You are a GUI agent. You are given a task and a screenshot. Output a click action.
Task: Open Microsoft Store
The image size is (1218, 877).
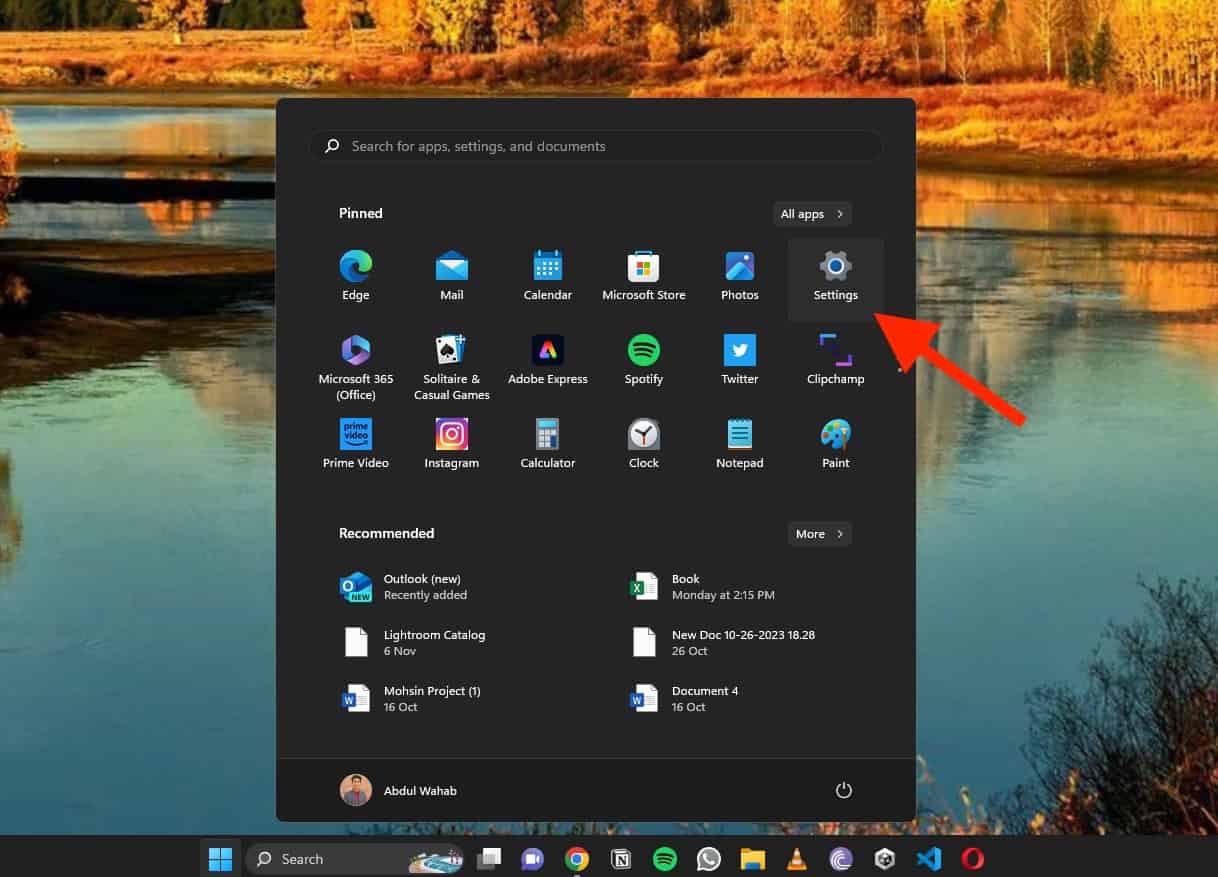[x=643, y=275]
